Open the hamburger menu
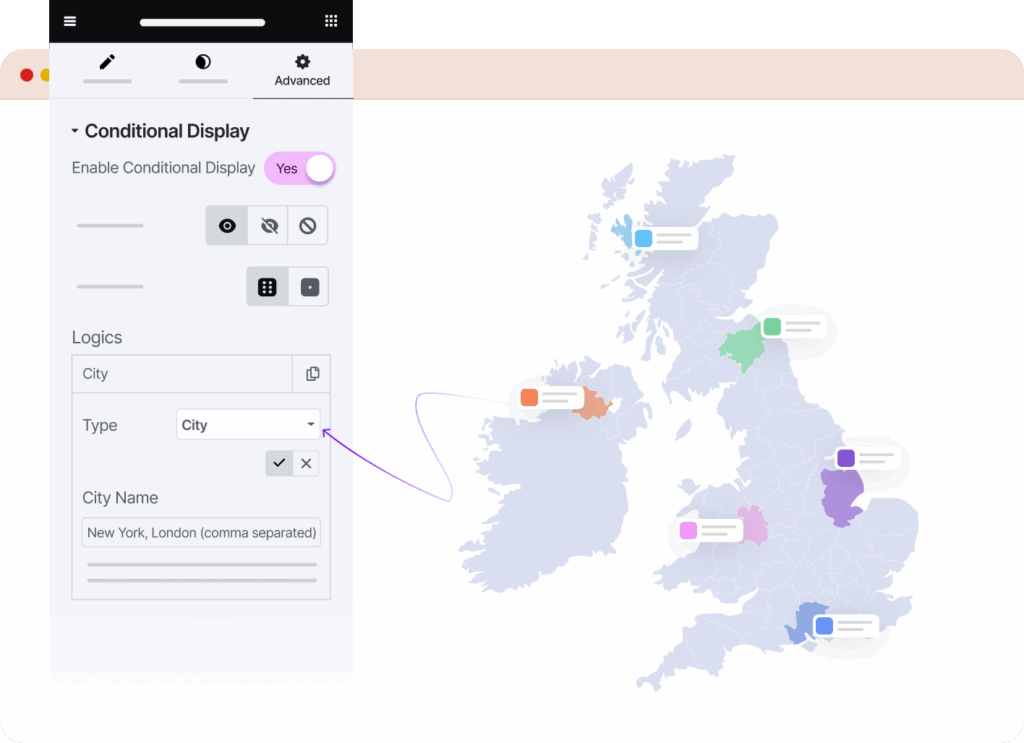The width and height of the screenshot is (1024, 743). point(69,20)
